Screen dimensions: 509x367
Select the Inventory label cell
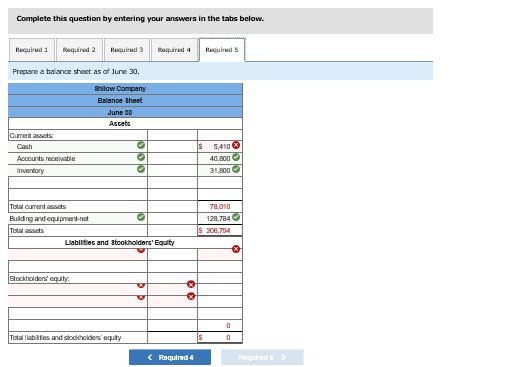point(78,171)
